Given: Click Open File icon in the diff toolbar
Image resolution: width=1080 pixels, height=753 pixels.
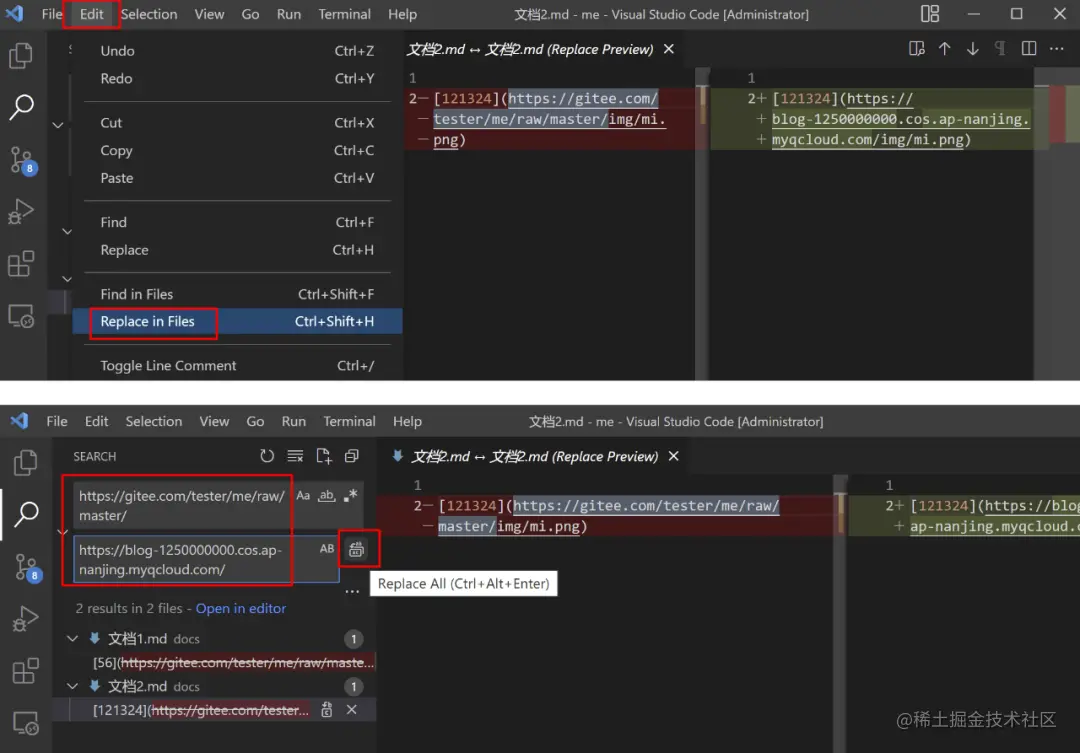Looking at the screenshot, I should pyautogui.click(x=916, y=49).
